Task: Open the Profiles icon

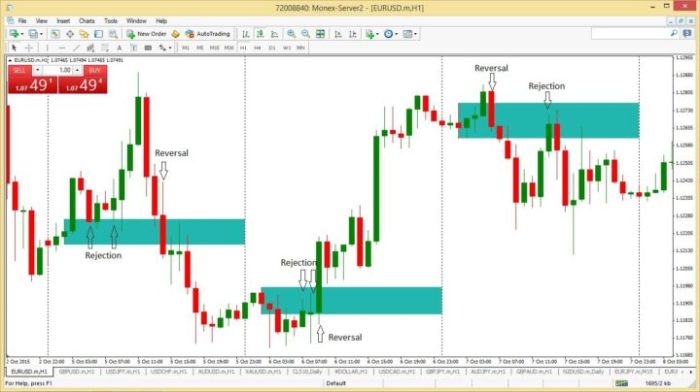Action: tap(33, 33)
